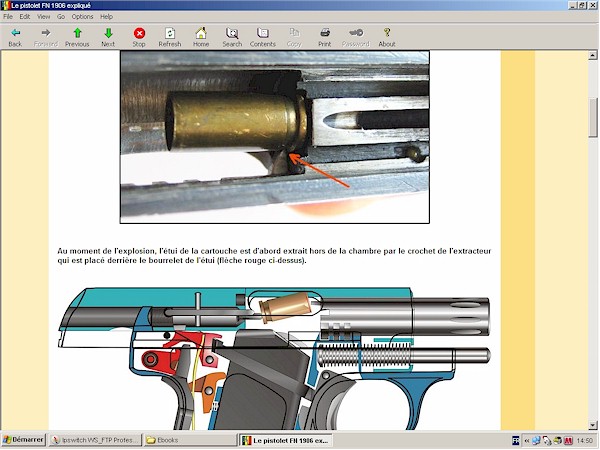This screenshot has width=600, height=450.
Task: Click the vertical scrollbar thumb
Action: pos(593,117)
